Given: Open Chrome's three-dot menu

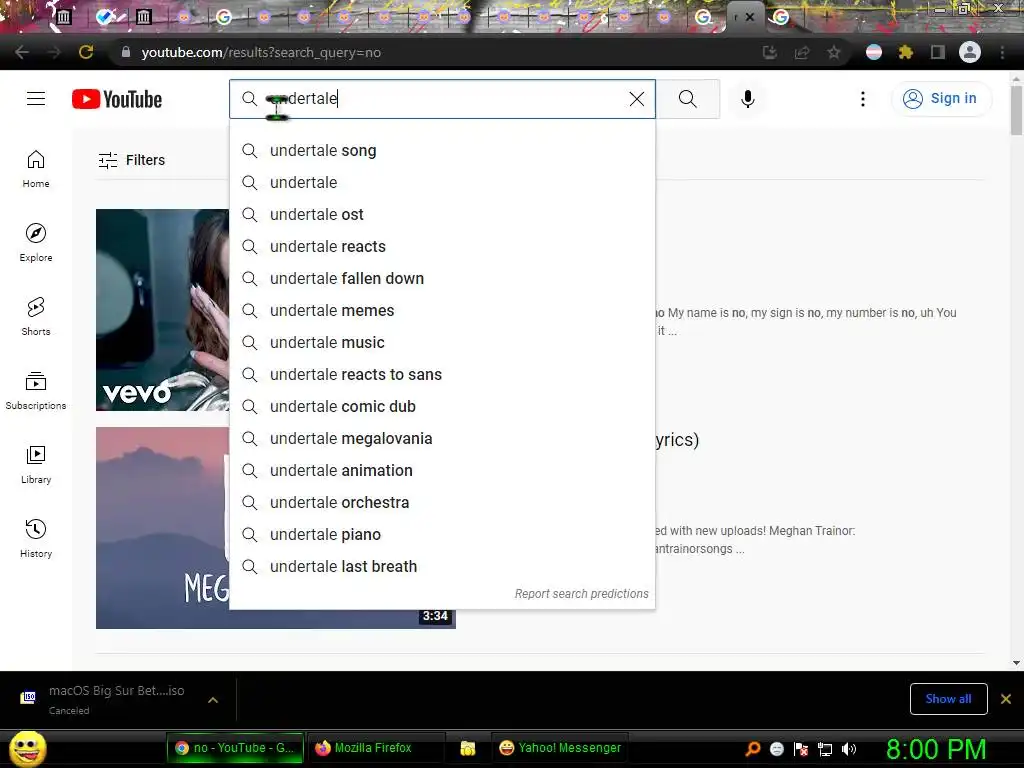Looking at the screenshot, I should click(1002, 52).
